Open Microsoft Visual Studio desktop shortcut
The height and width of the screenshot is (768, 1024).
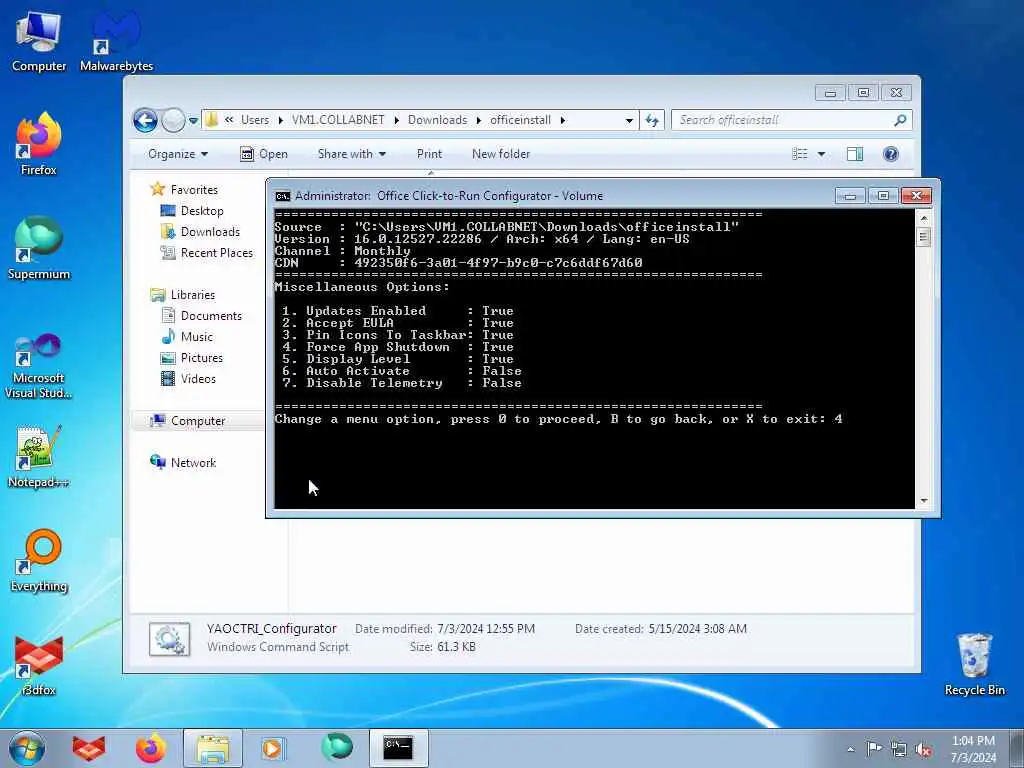(x=39, y=366)
